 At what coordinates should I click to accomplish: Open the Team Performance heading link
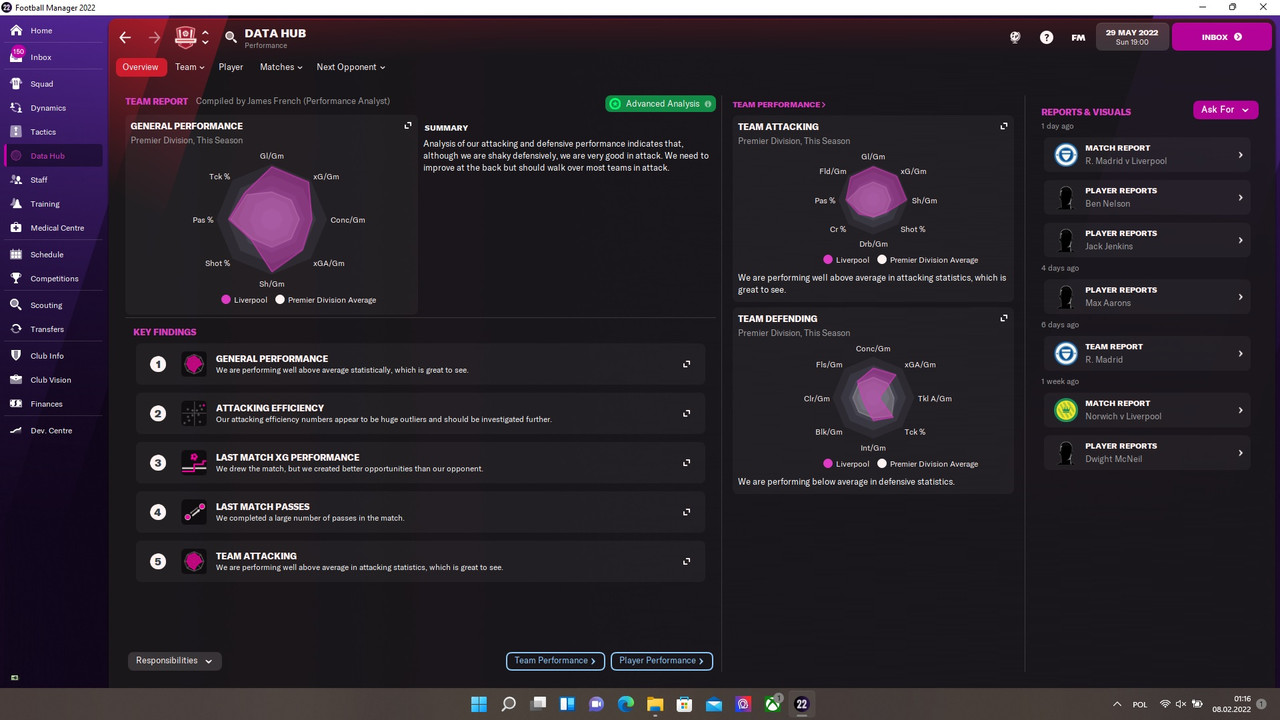pyautogui.click(x=779, y=104)
